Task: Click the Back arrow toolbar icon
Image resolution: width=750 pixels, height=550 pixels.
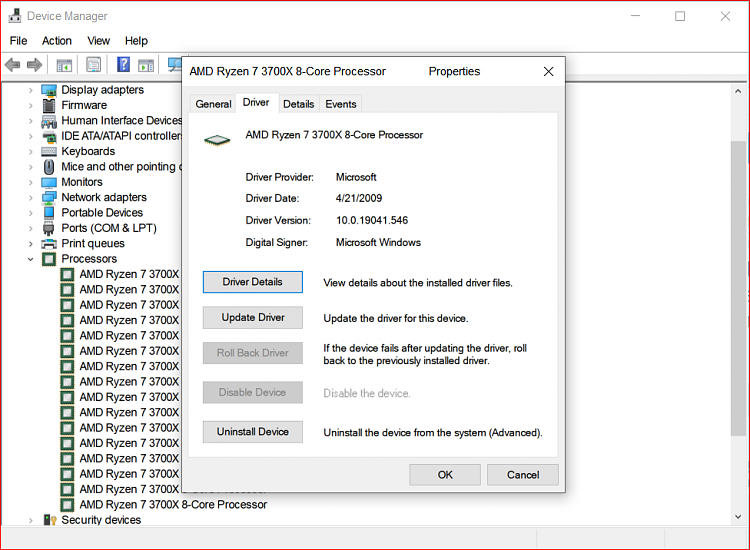Action: pos(12,65)
